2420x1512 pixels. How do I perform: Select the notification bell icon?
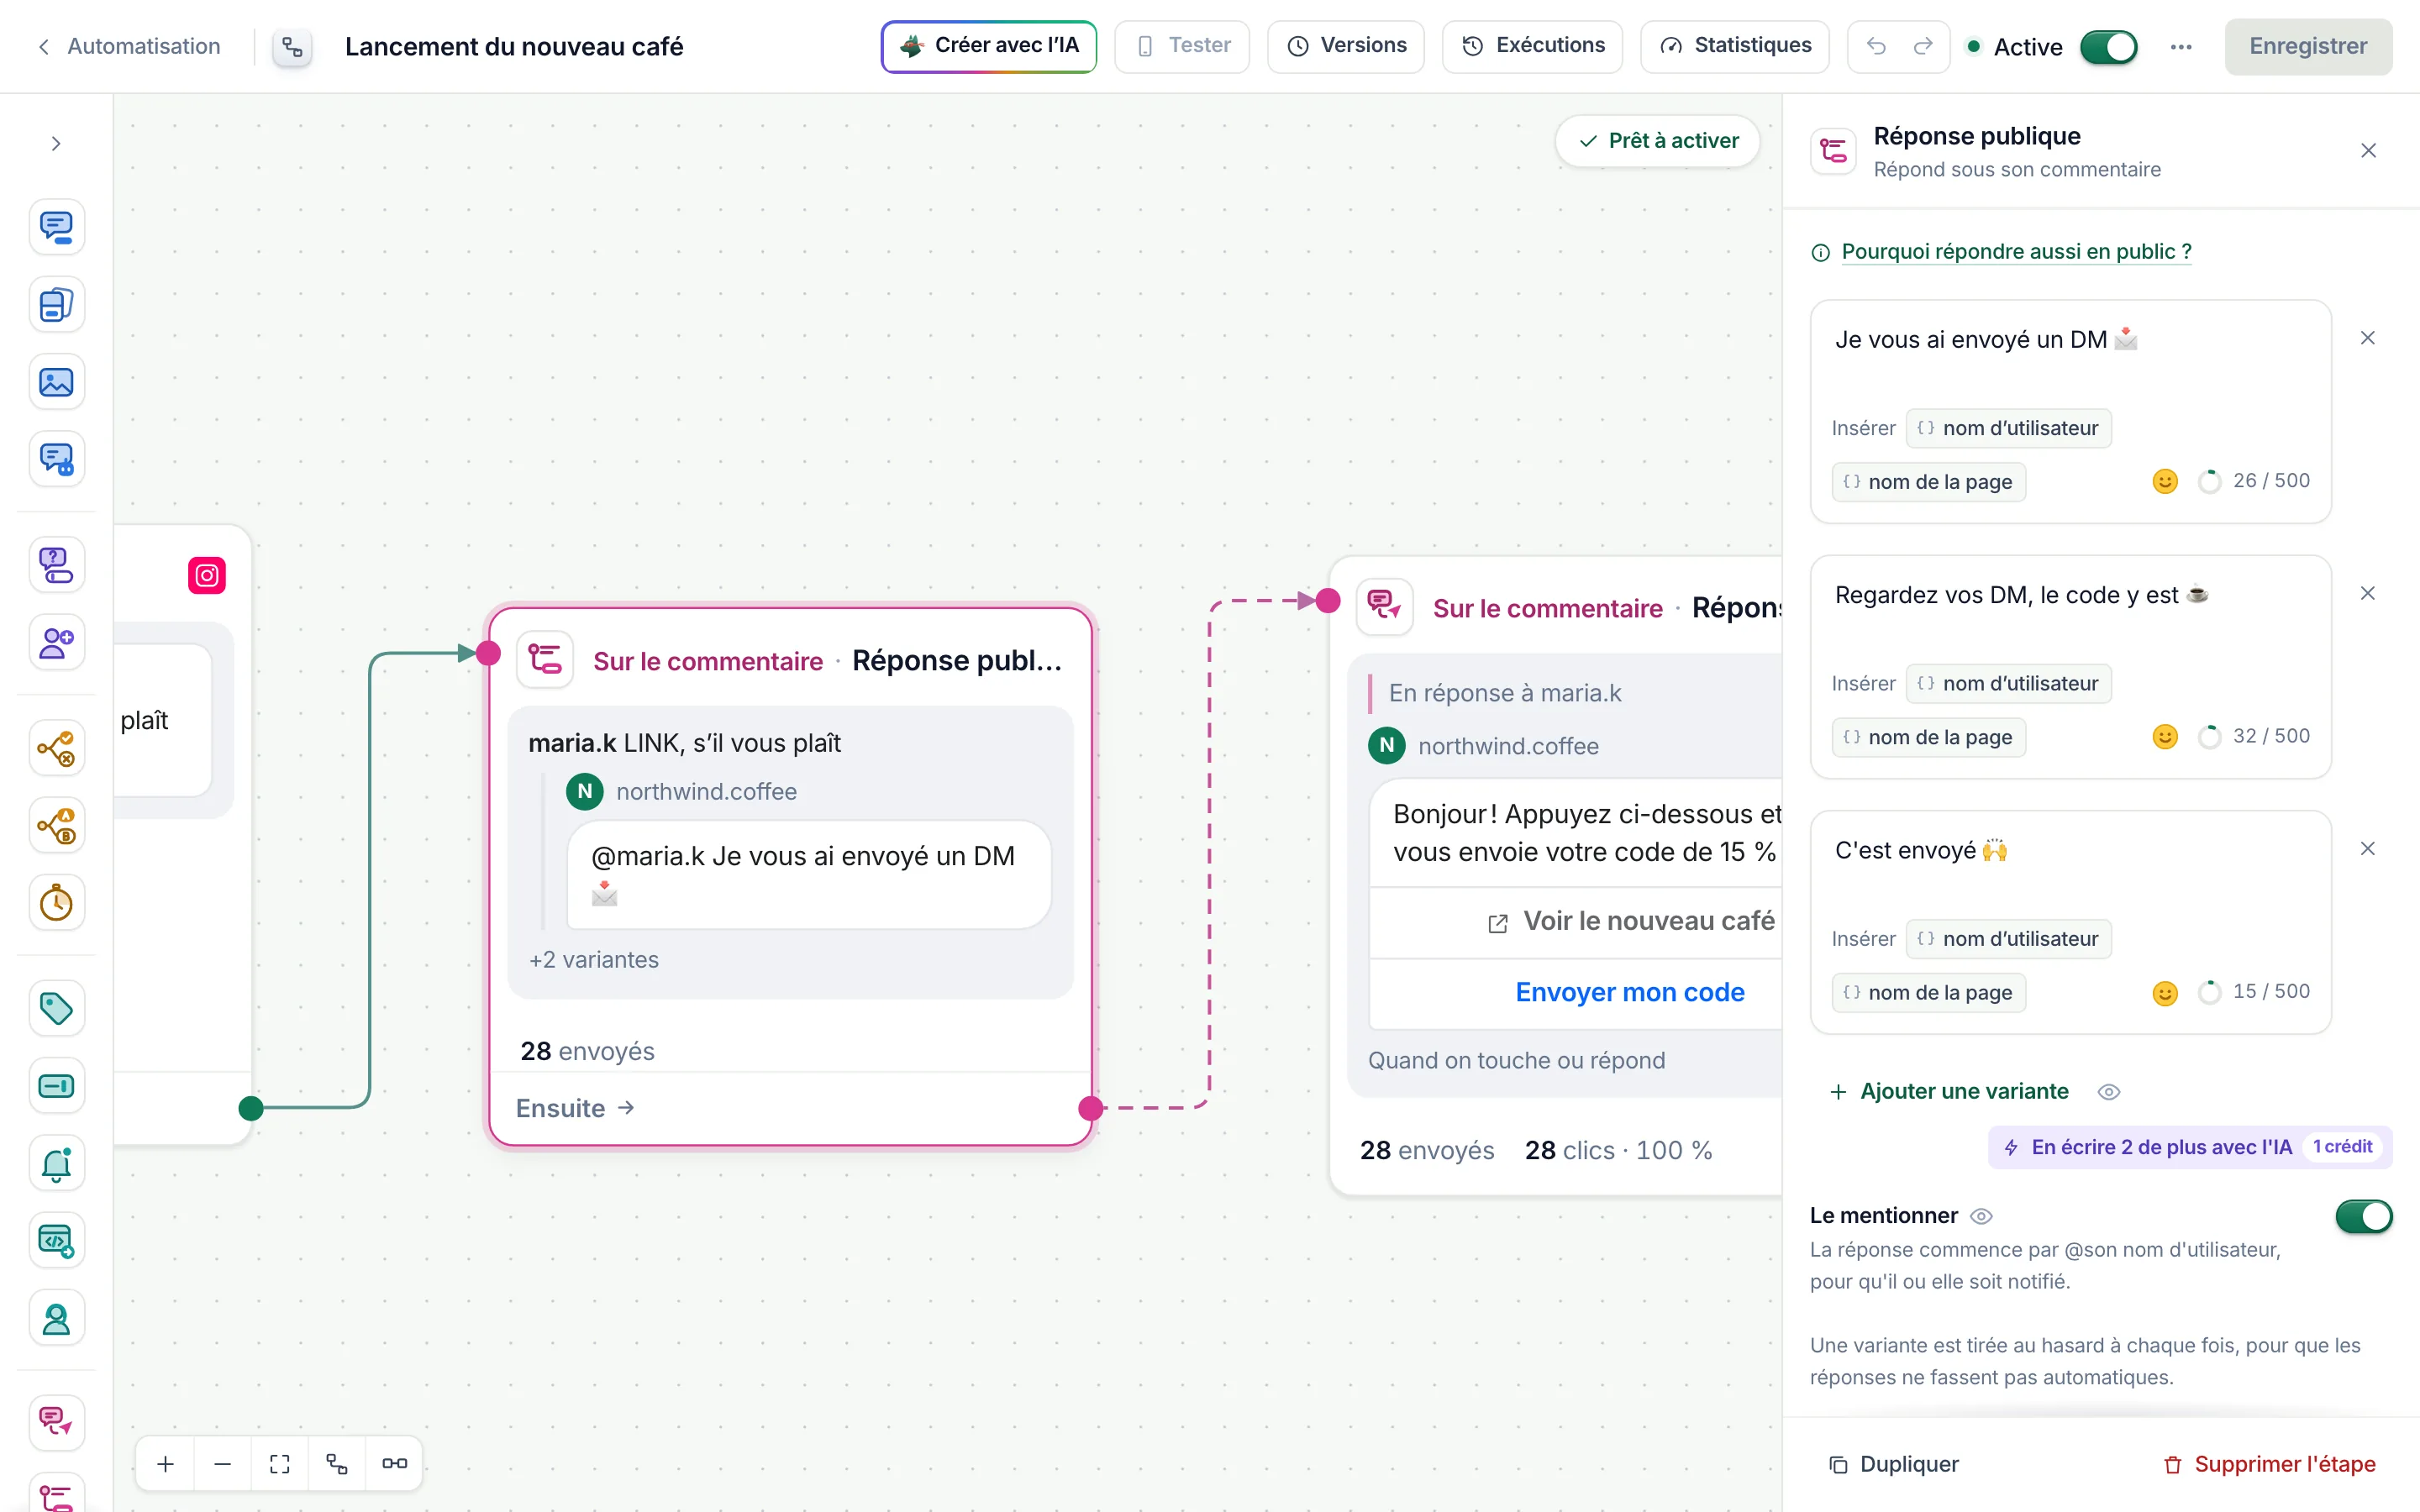56,1163
